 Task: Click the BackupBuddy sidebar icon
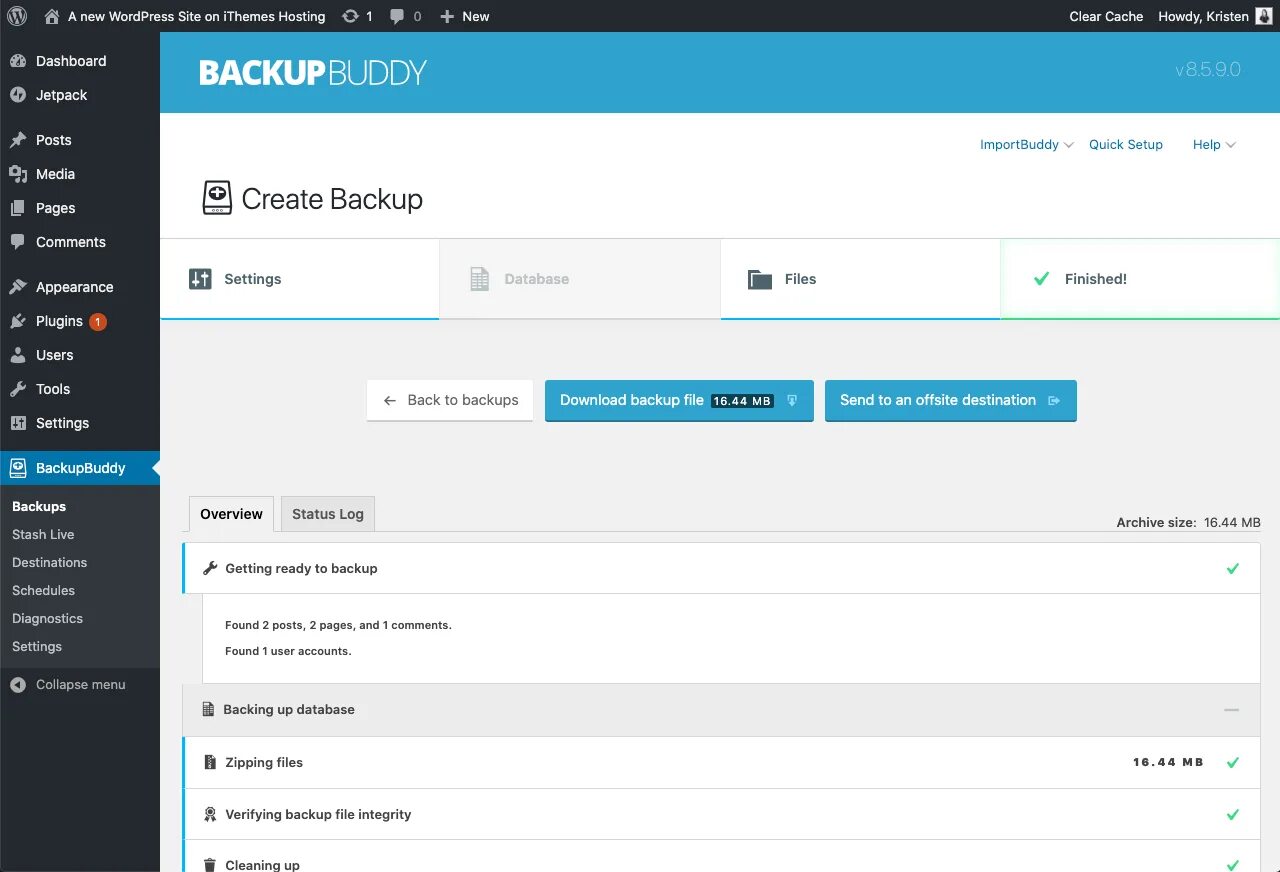coord(18,468)
